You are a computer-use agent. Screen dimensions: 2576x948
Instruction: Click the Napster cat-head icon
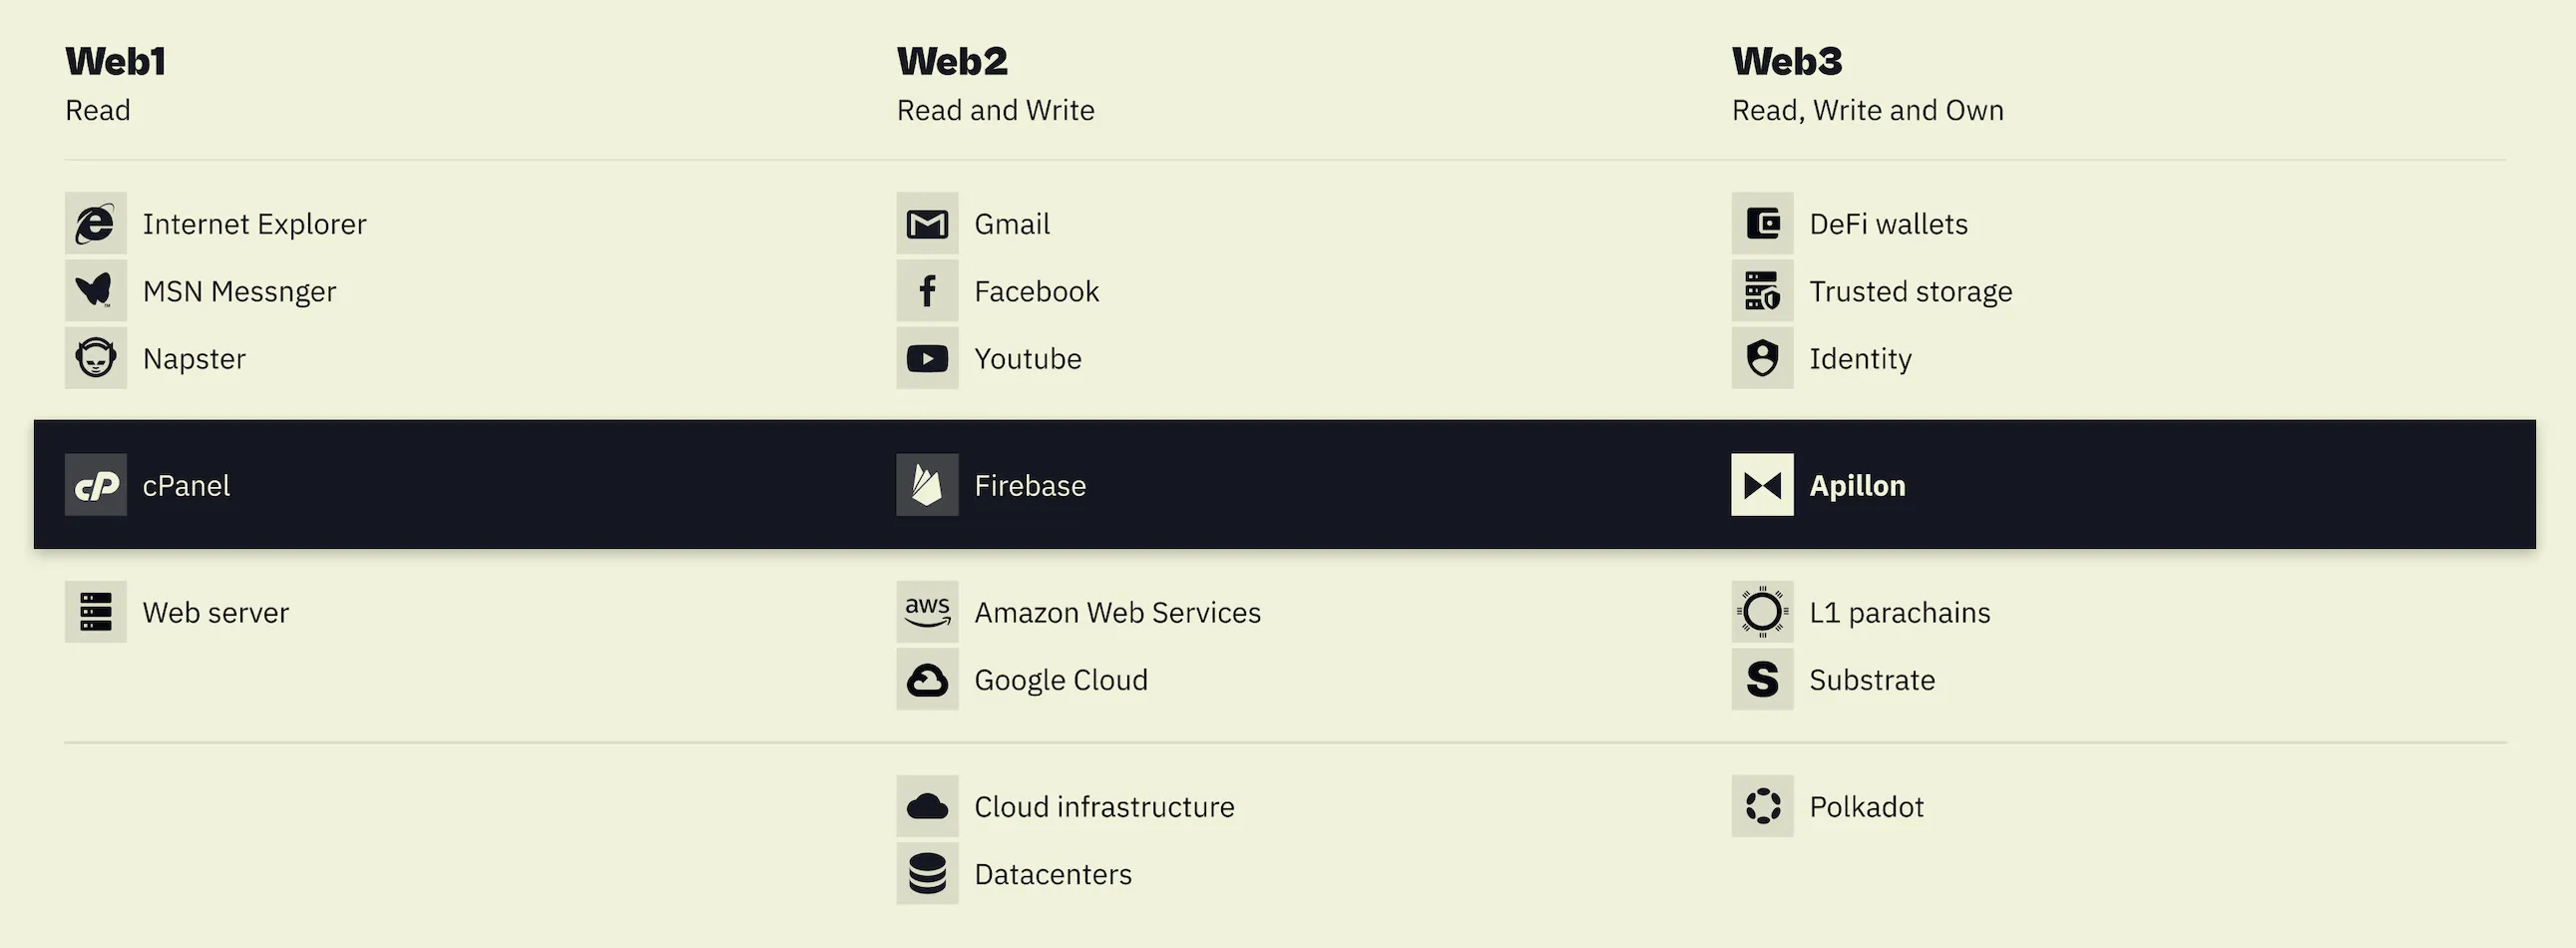[96, 358]
